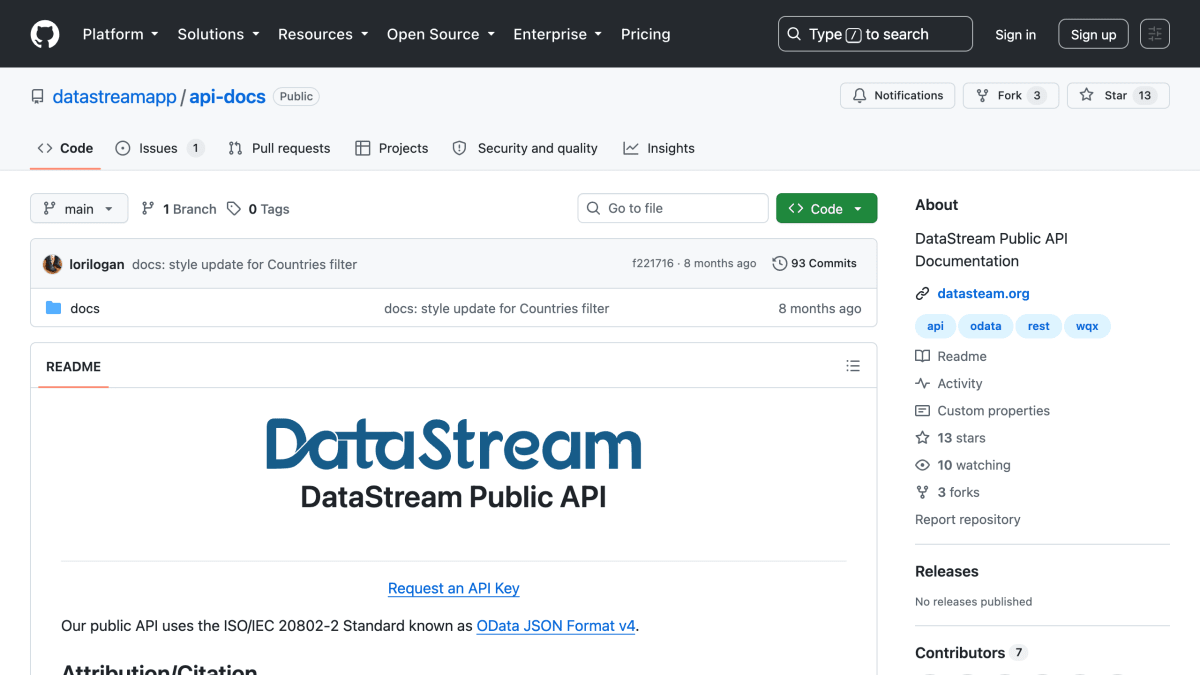Click the README outline list icon
The width and height of the screenshot is (1200, 675).
point(853,366)
